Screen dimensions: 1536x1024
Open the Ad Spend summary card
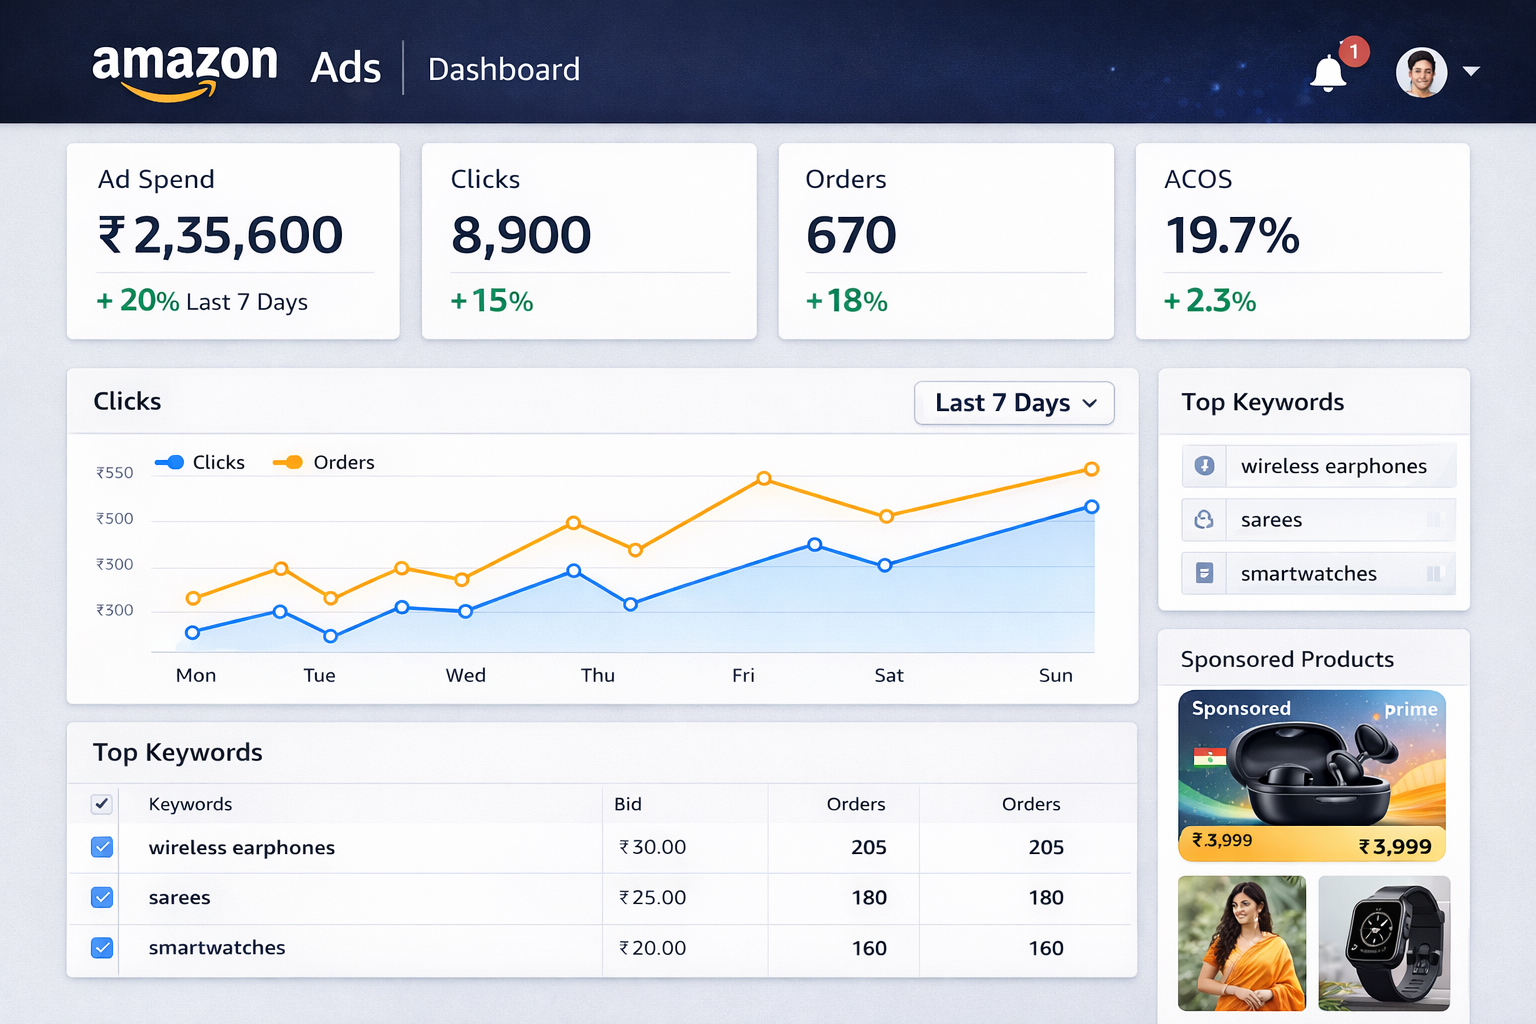(233, 241)
